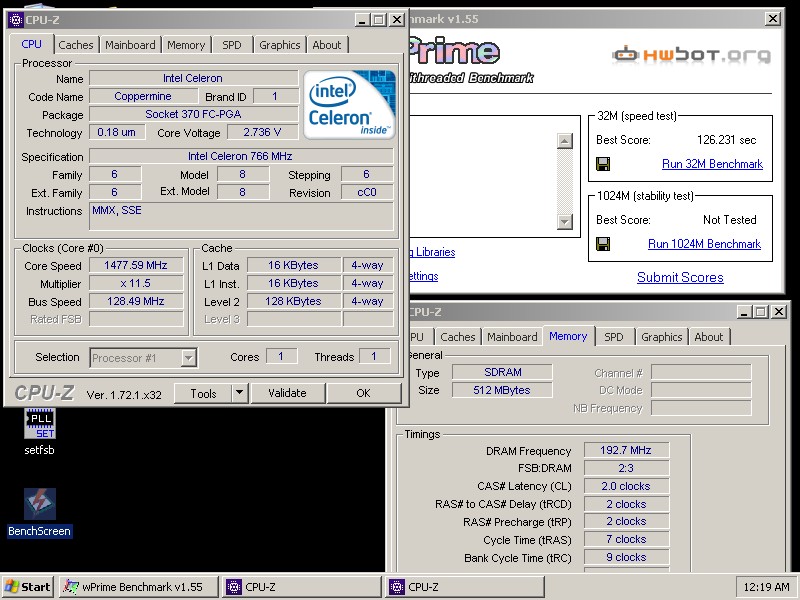Click the HWBOT.org logo in wPrime
Viewport: 800px width, 600px height.
pos(692,54)
